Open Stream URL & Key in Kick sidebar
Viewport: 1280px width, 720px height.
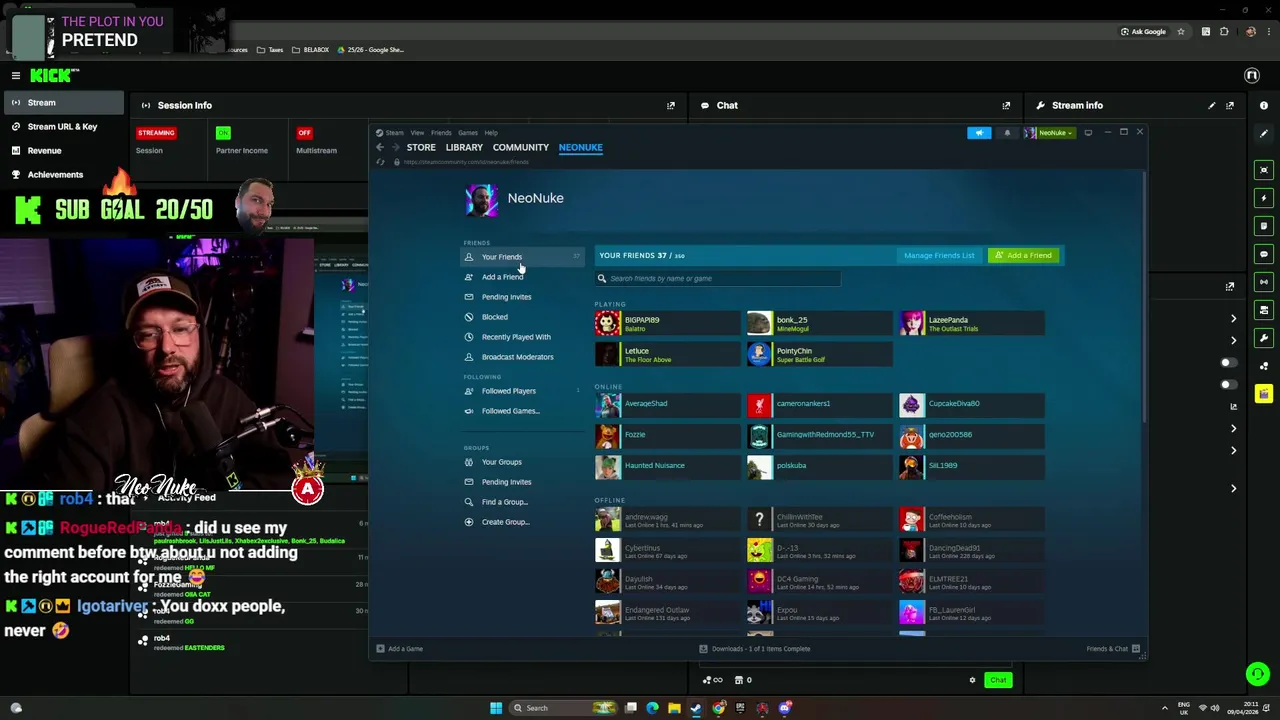pos(62,126)
